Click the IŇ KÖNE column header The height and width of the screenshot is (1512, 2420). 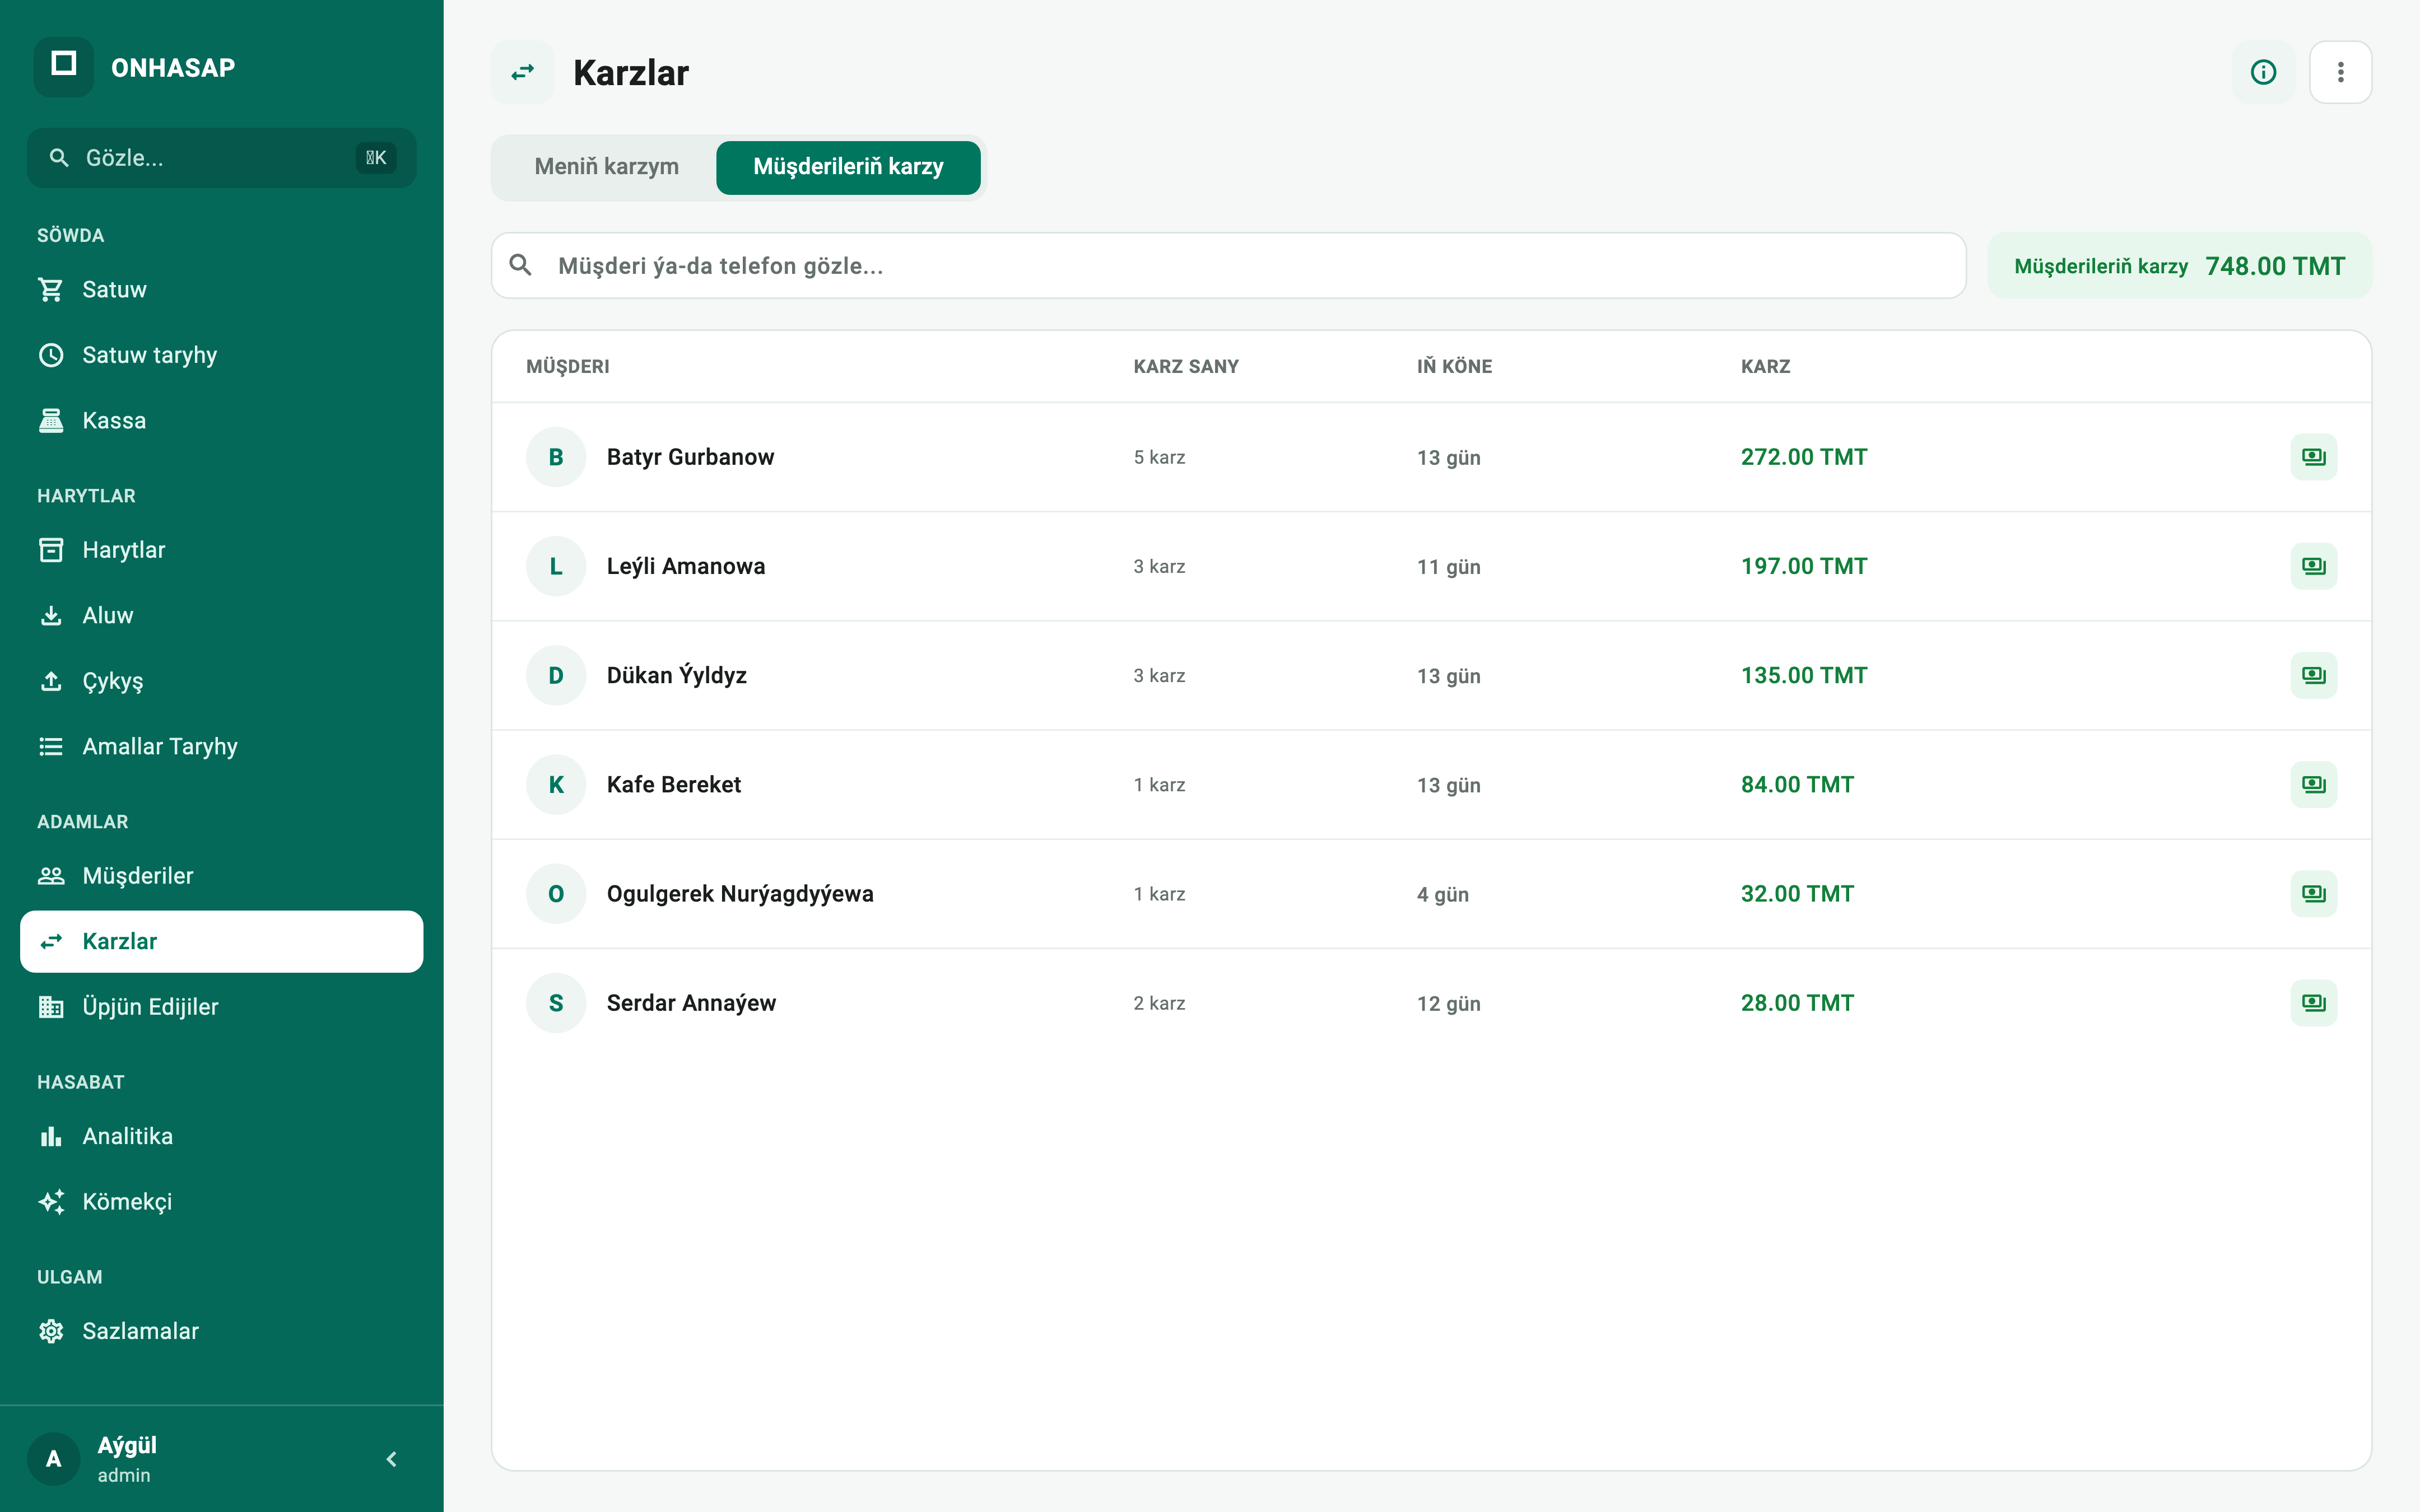point(1454,367)
